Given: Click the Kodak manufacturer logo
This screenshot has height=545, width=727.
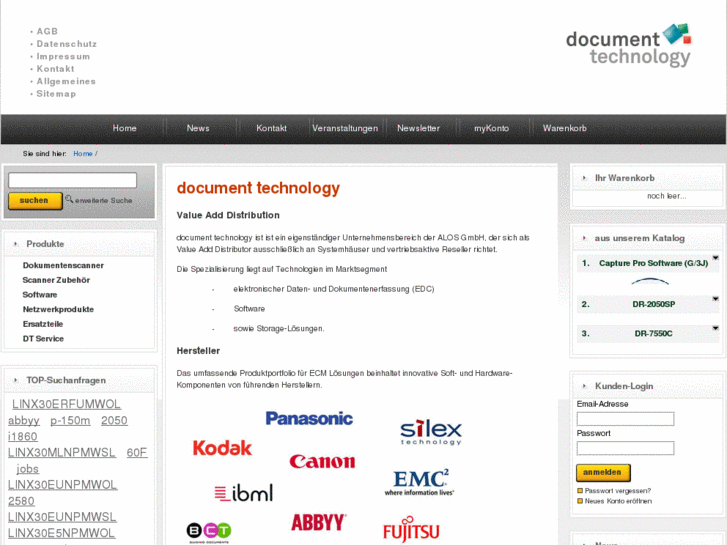Looking at the screenshot, I should [222, 448].
